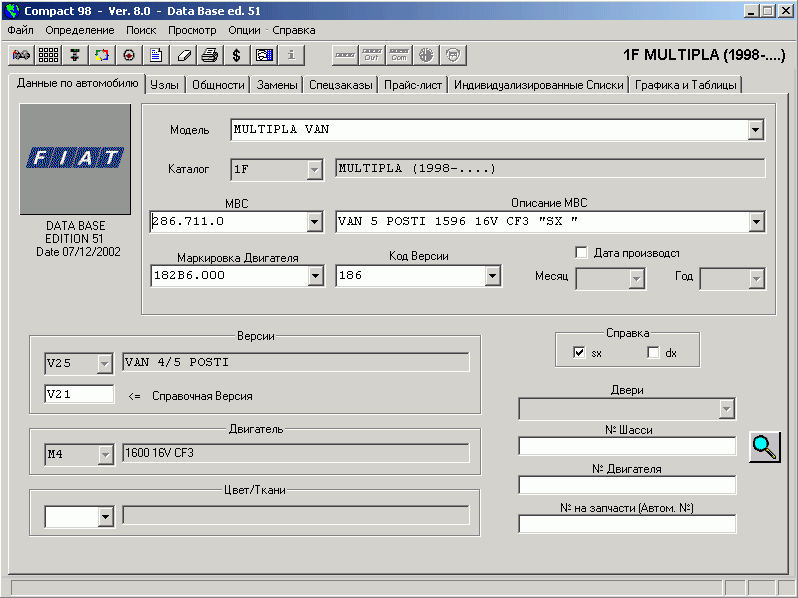Screen dimensions: 798x598
Task: Open the Индивидуализированные Списки tab
Action: pos(538,85)
